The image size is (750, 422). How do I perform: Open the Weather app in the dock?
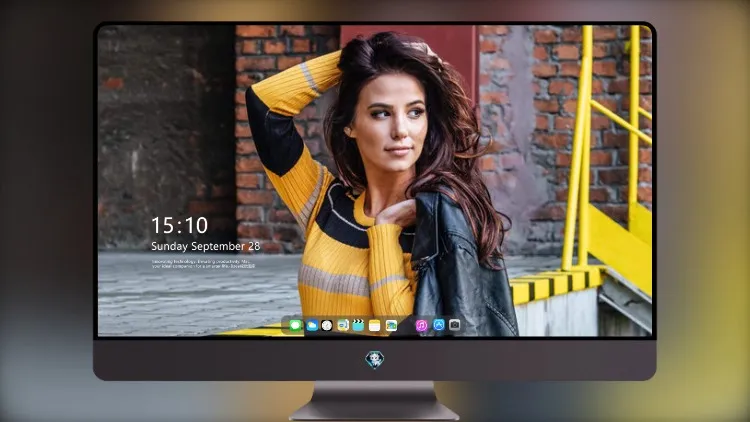(x=312, y=326)
